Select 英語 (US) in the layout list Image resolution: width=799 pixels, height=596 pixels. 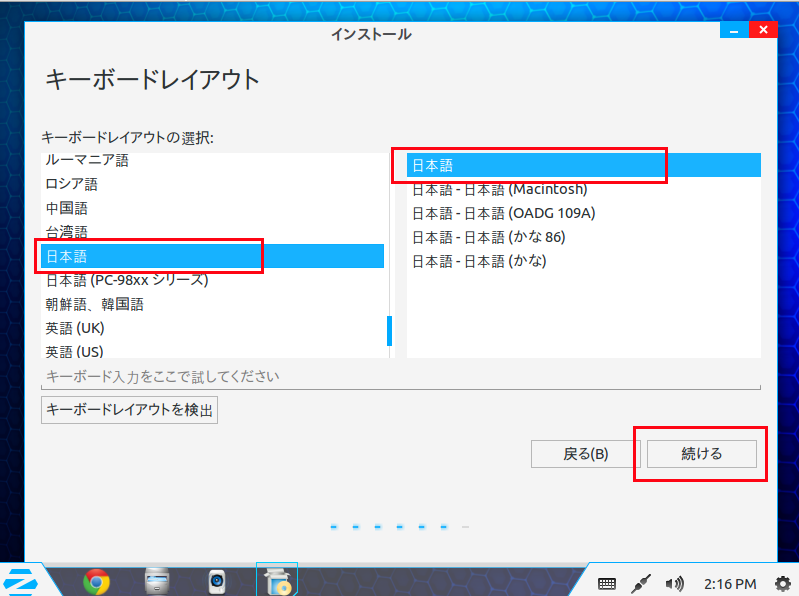click(212, 350)
